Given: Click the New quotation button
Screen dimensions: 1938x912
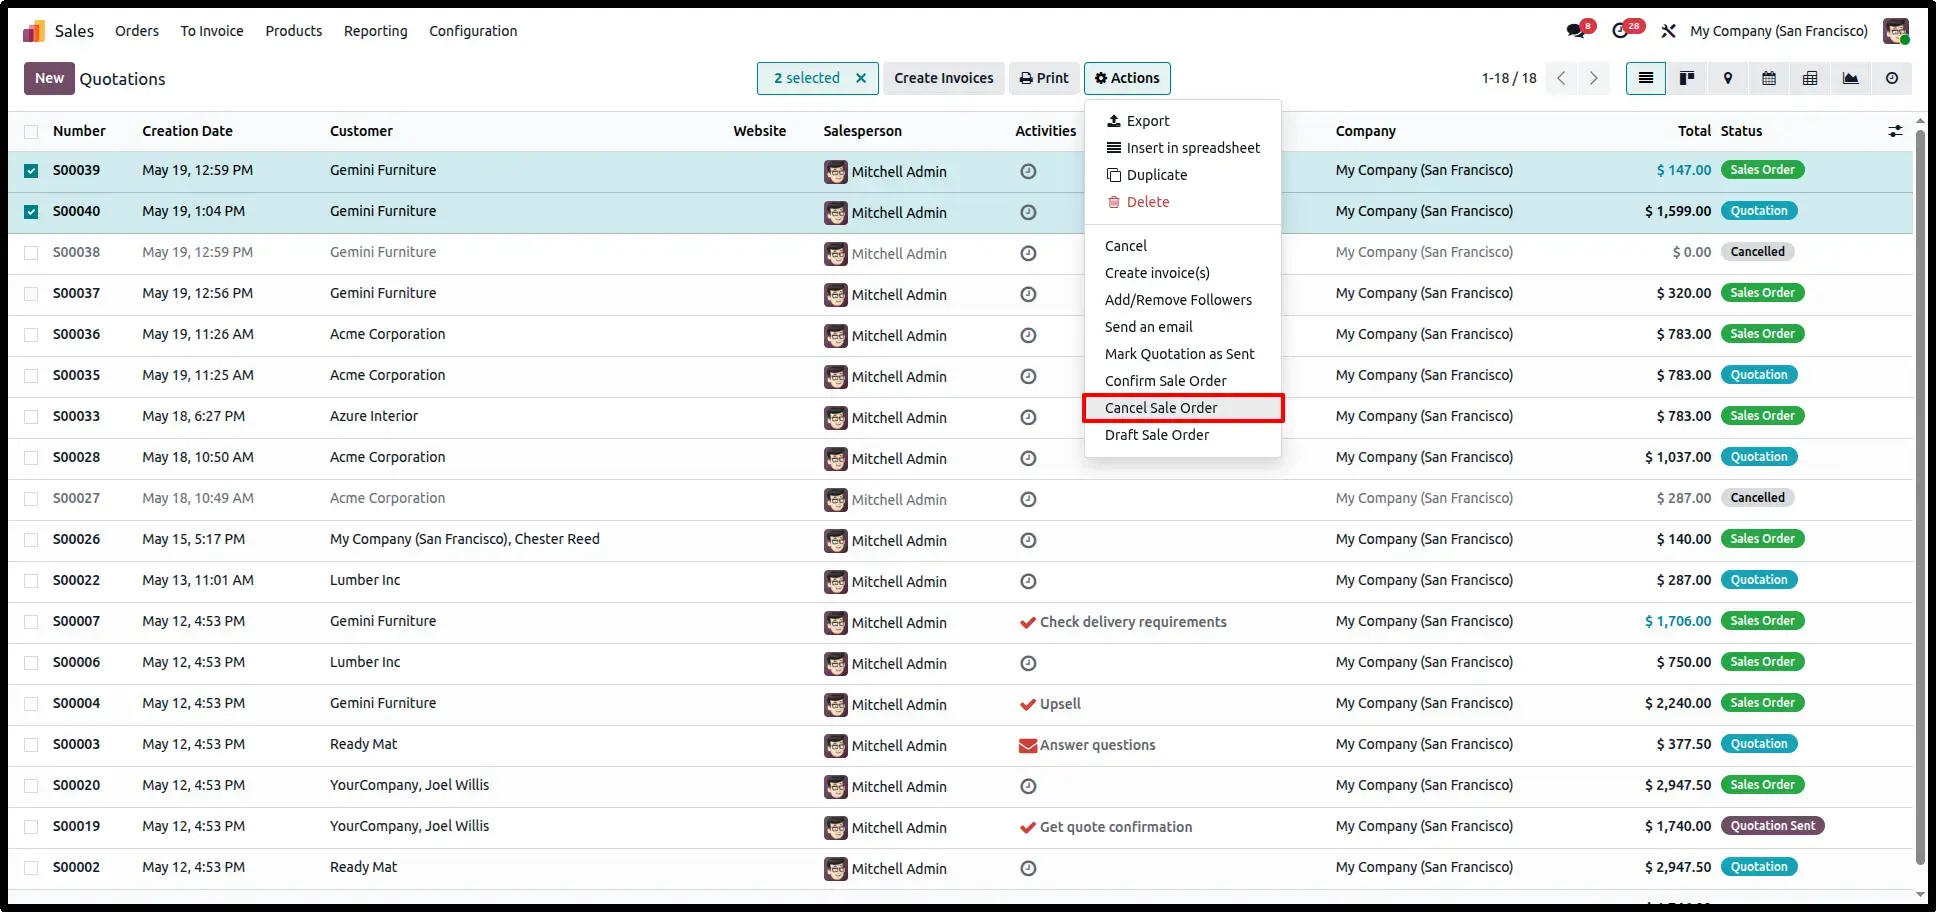Looking at the screenshot, I should (49, 78).
